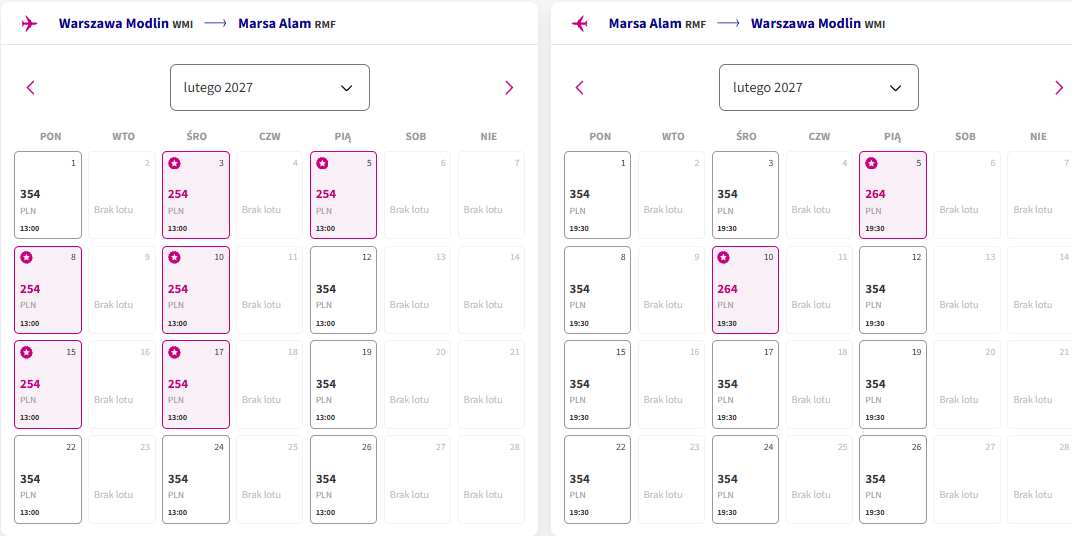Go to next month in return calendar

click(1059, 88)
